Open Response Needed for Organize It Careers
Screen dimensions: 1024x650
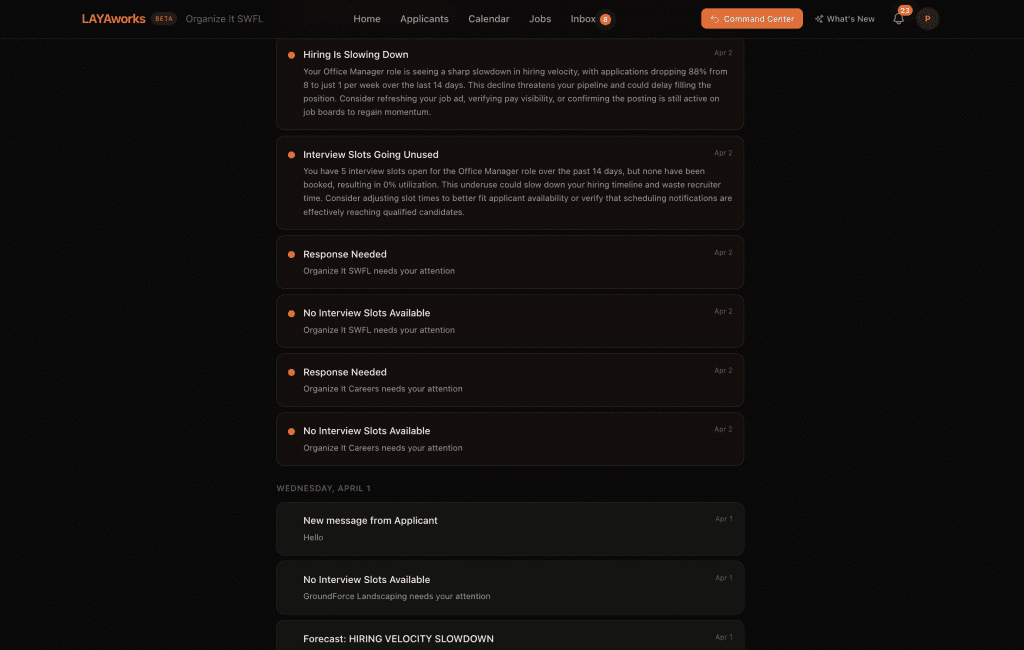tap(510, 380)
